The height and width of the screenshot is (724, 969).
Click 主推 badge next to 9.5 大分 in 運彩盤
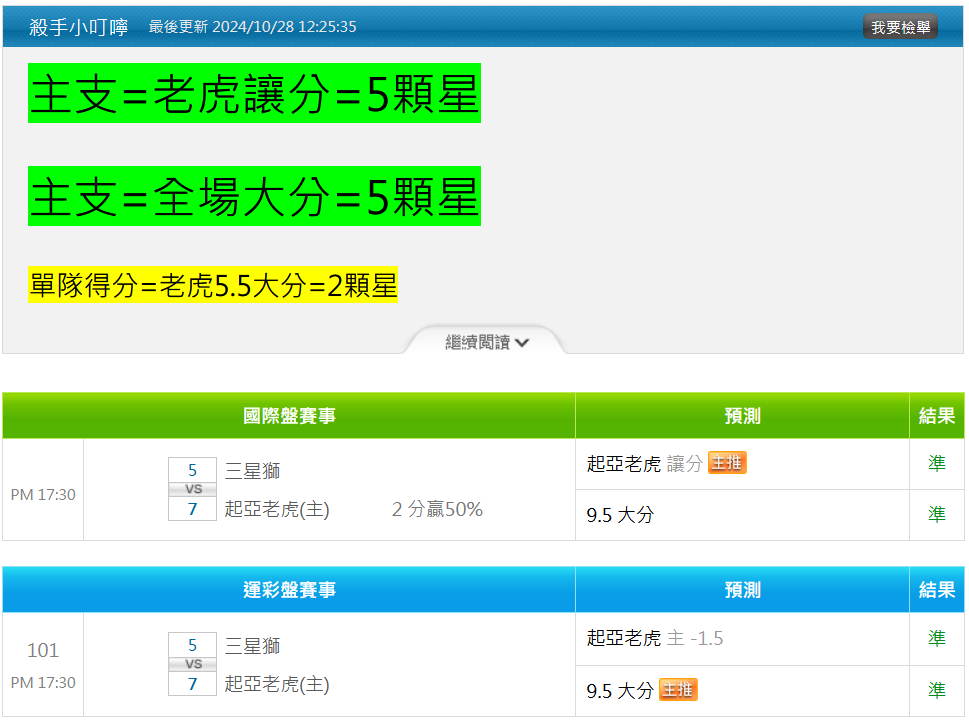pos(678,689)
